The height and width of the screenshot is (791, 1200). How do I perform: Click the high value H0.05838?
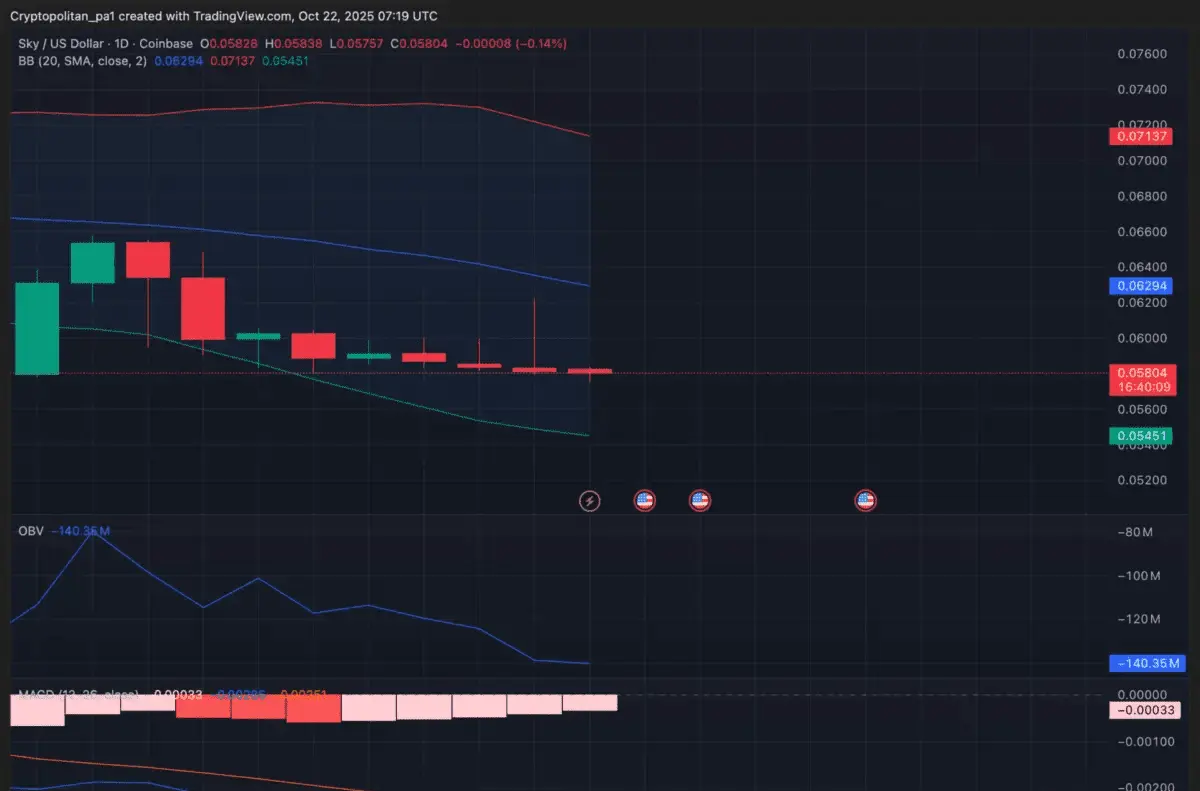(294, 44)
